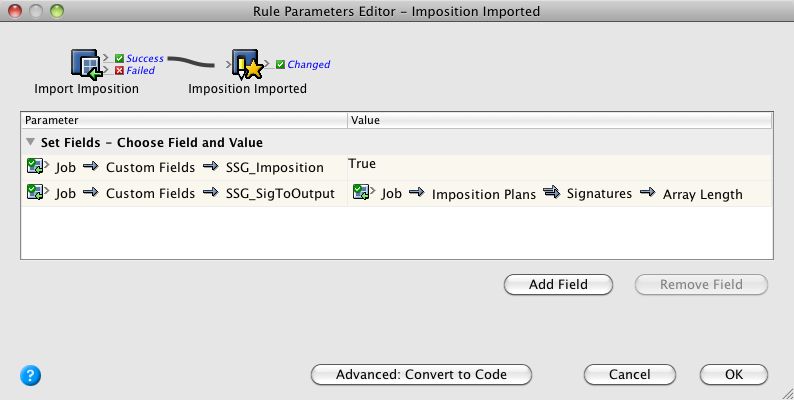
Task: Click the Job icon in SSG_Imposition row
Action: 35,166
